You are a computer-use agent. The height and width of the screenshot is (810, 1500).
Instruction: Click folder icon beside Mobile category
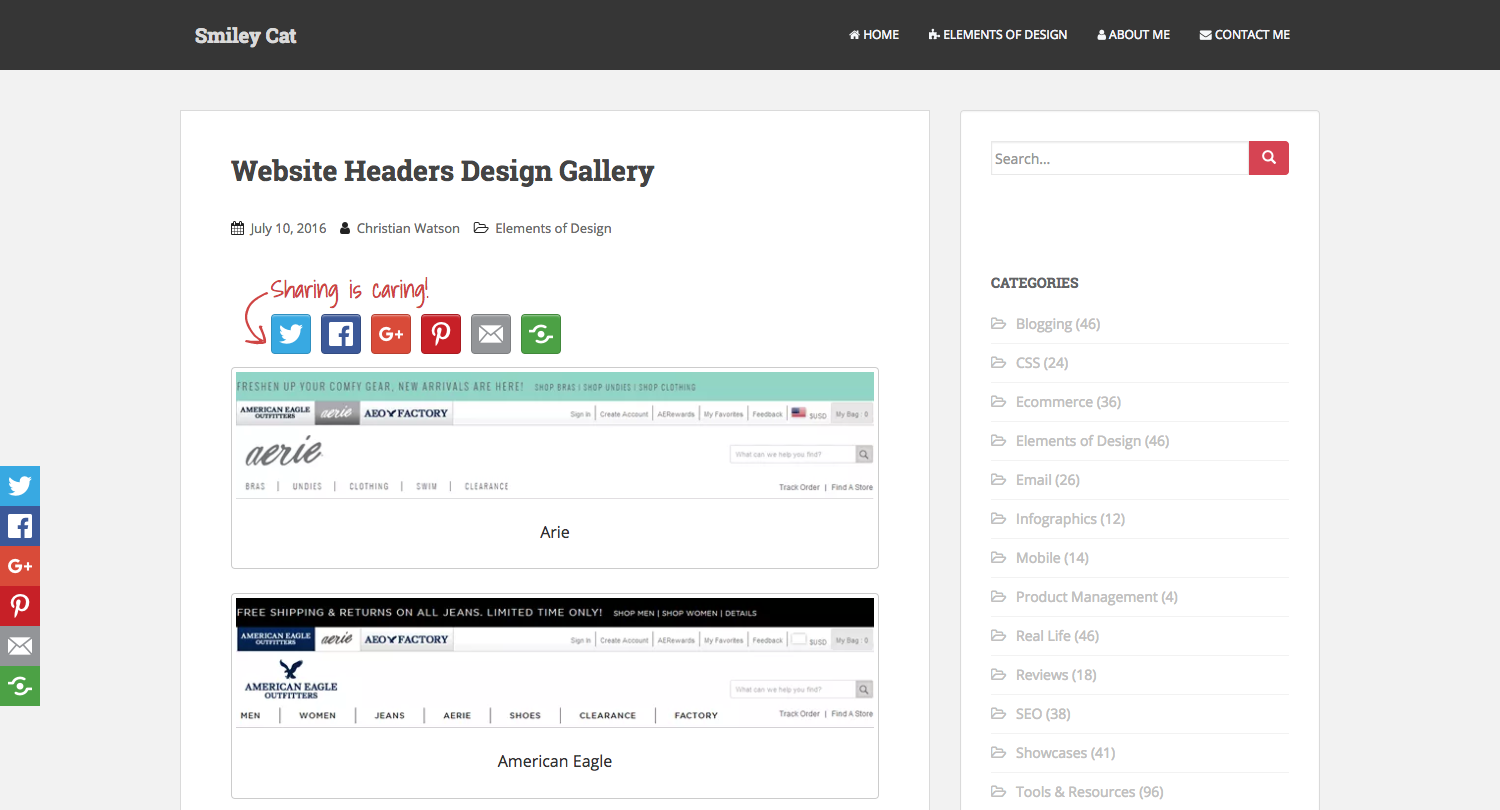(998, 558)
